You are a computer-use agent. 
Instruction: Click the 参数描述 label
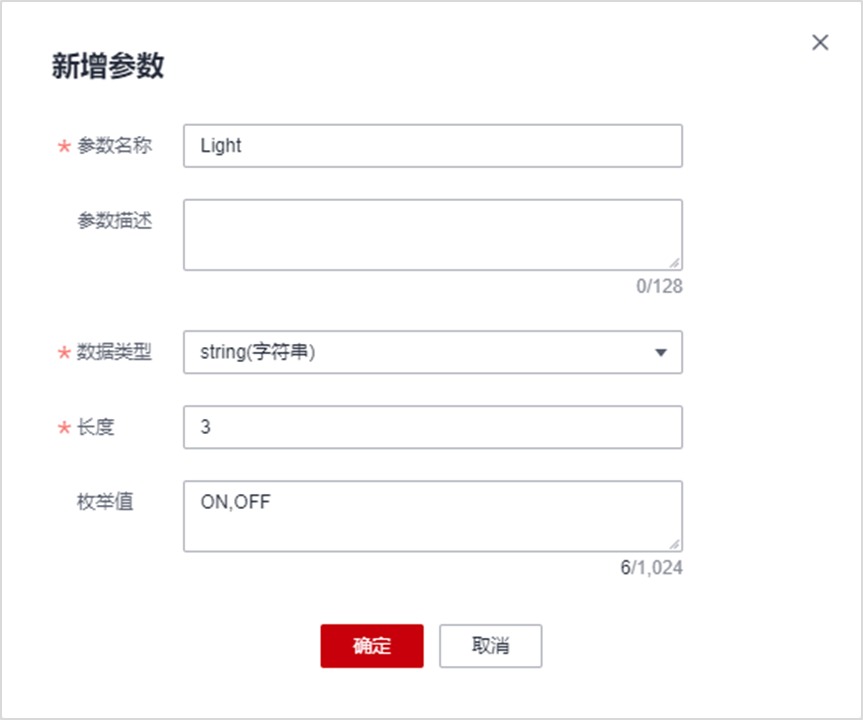click(x=114, y=221)
